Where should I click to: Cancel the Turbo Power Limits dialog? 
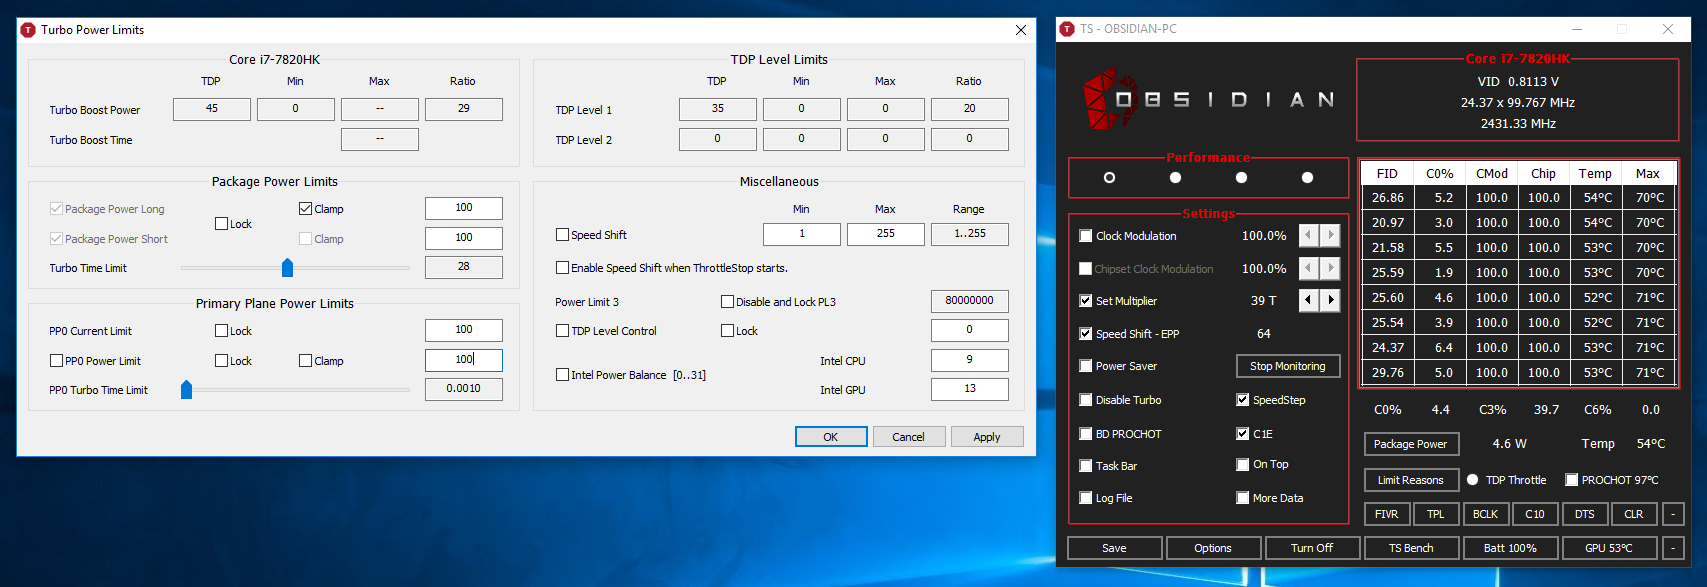click(x=908, y=437)
